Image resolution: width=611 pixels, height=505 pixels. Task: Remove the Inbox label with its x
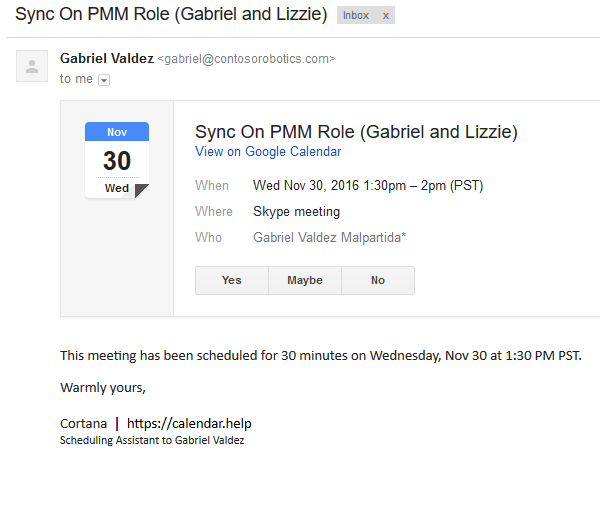click(386, 16)
